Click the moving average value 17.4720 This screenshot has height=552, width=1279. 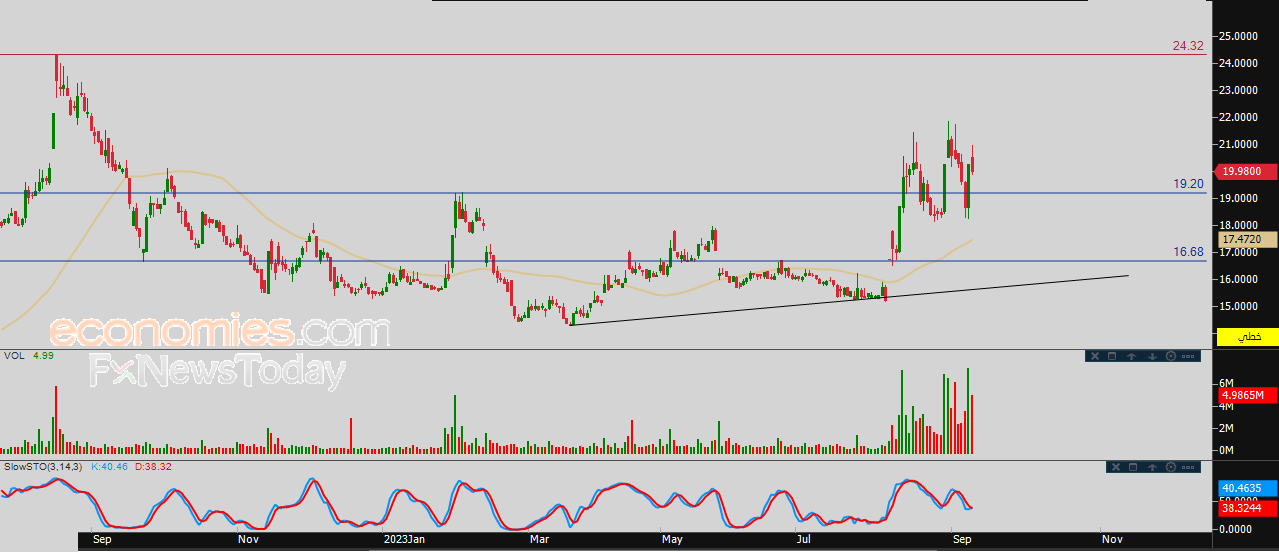(x=1248, y=240)
